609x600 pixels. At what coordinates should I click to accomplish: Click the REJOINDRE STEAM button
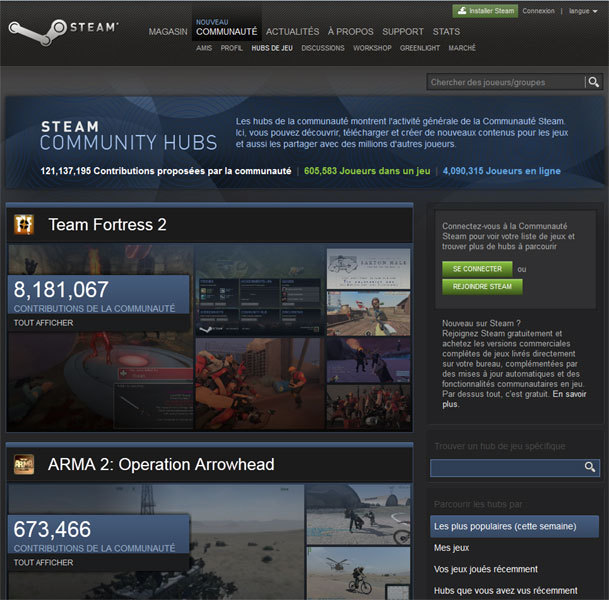pyautogui.click(x=482, y=287)
